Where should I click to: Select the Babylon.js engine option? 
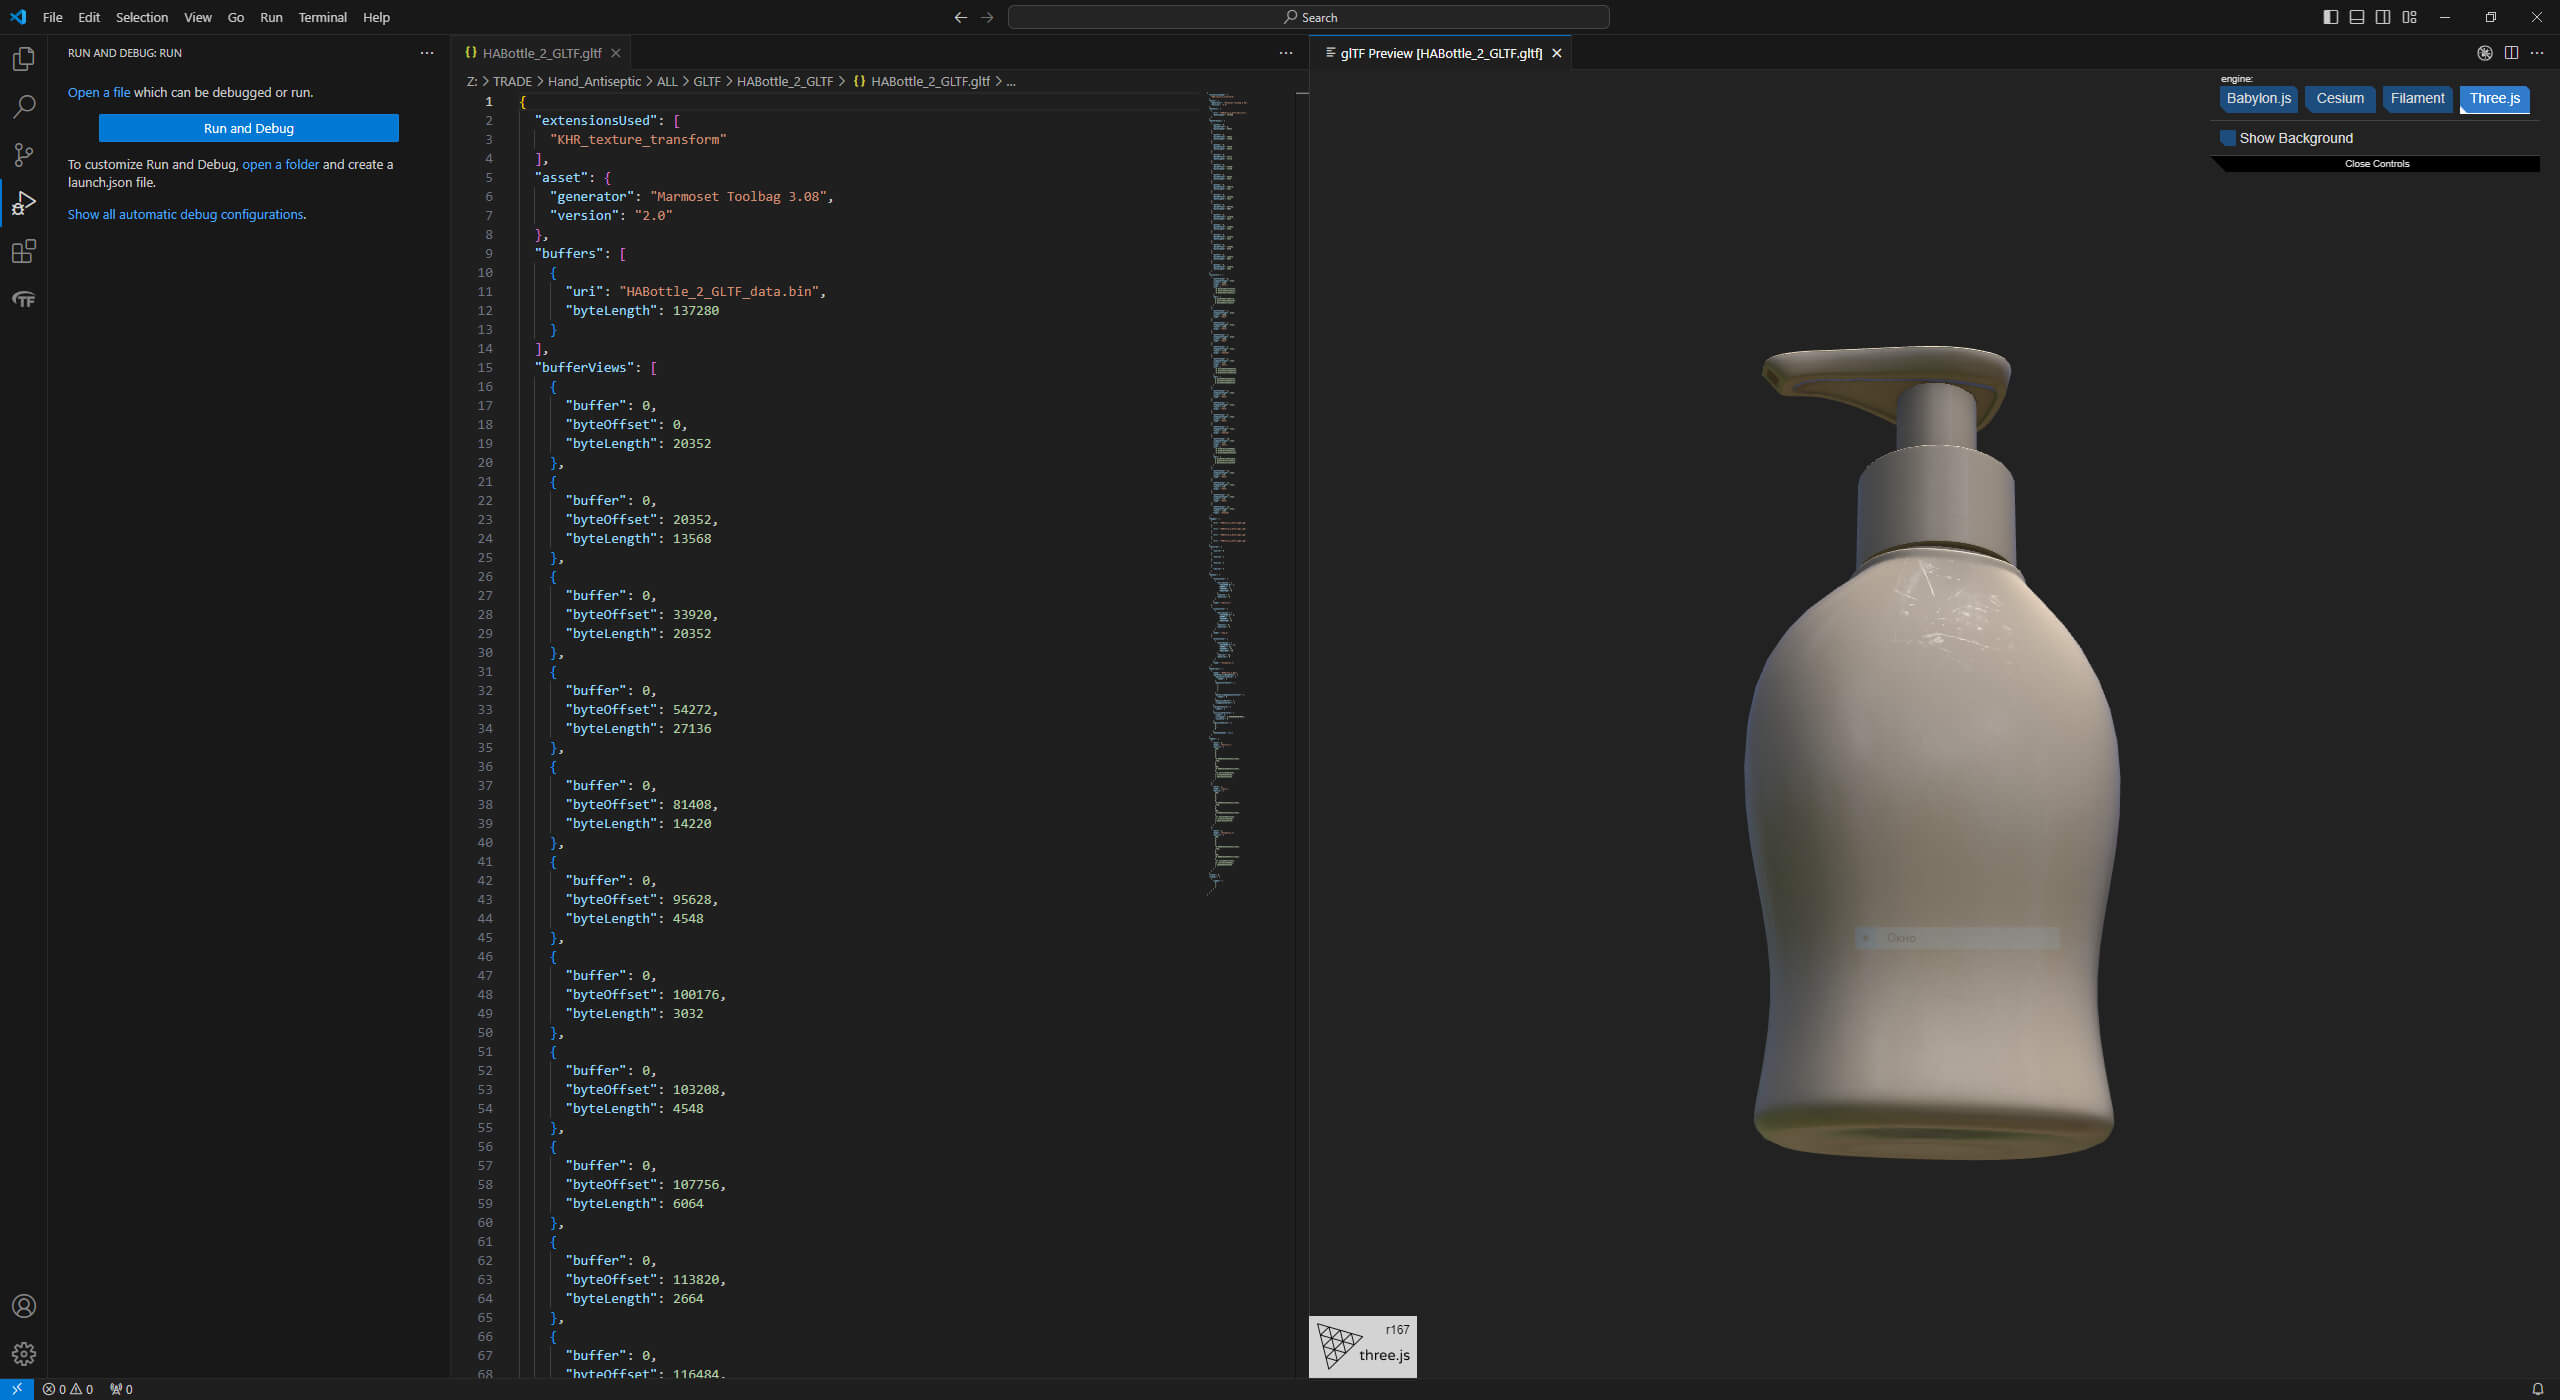pyautogui.click(x=2258, y=98)
